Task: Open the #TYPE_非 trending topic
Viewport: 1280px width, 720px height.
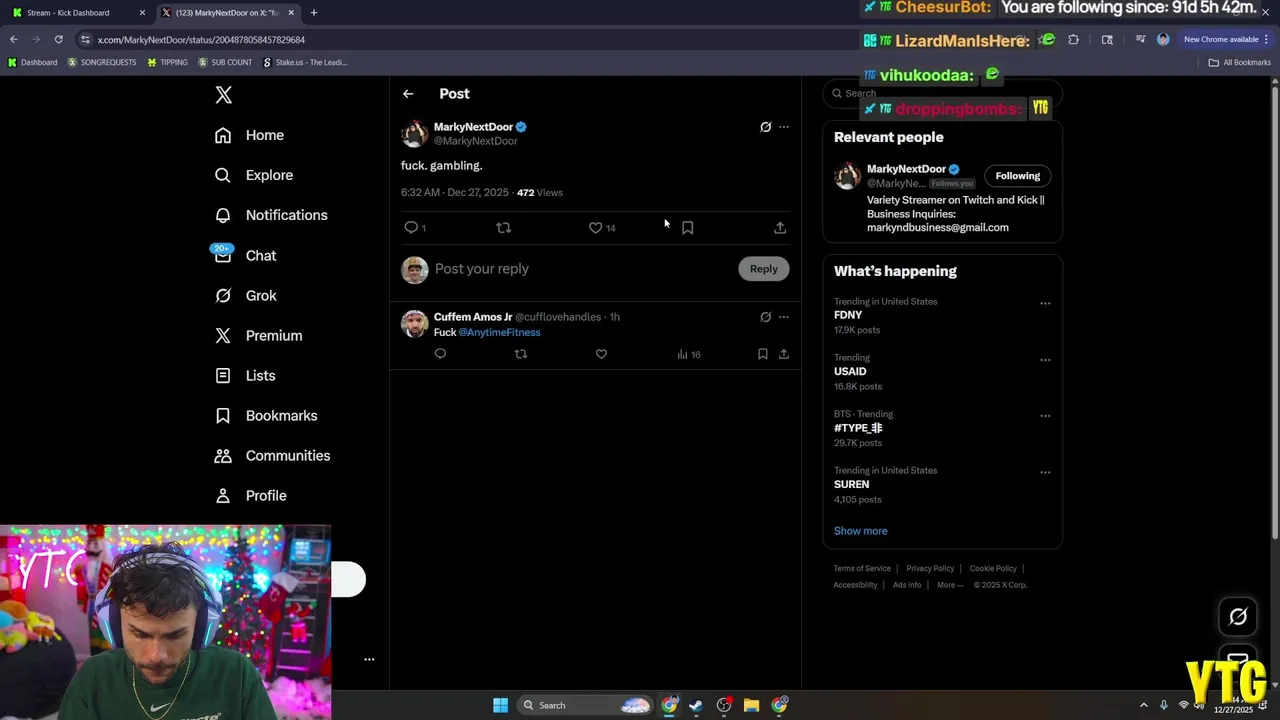Action: [858, 428]
